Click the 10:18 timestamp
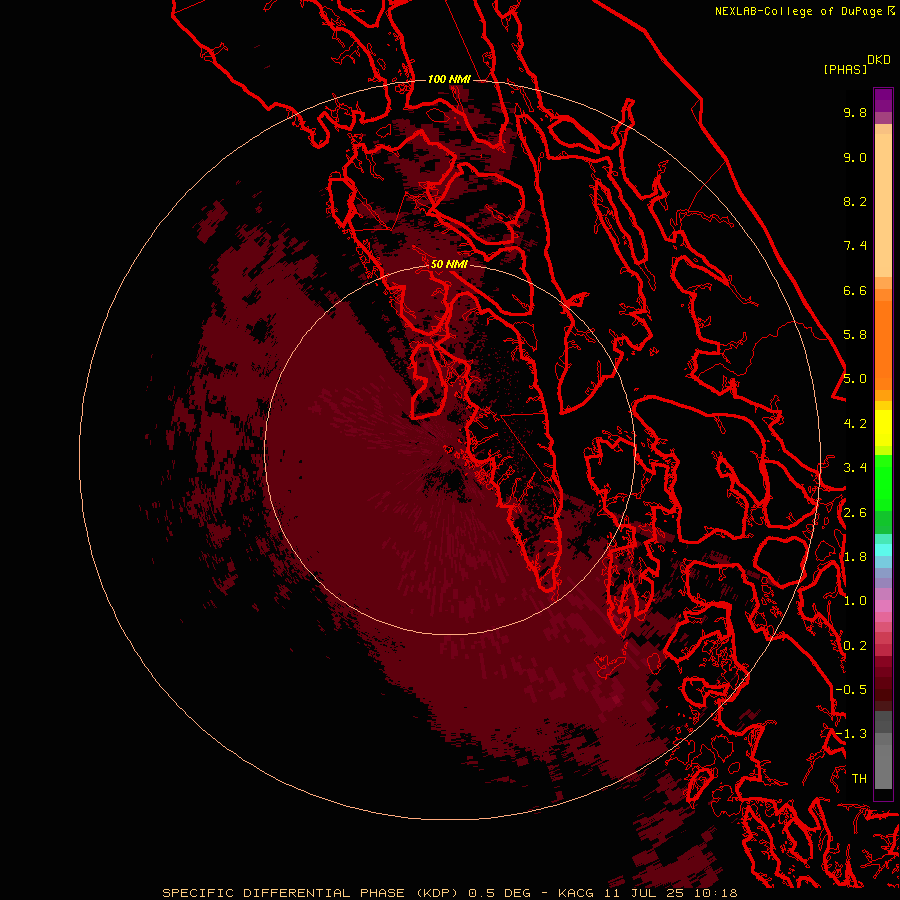Image resolution: width=900 pixels, height=900 pixels. [x=715, y=893]
